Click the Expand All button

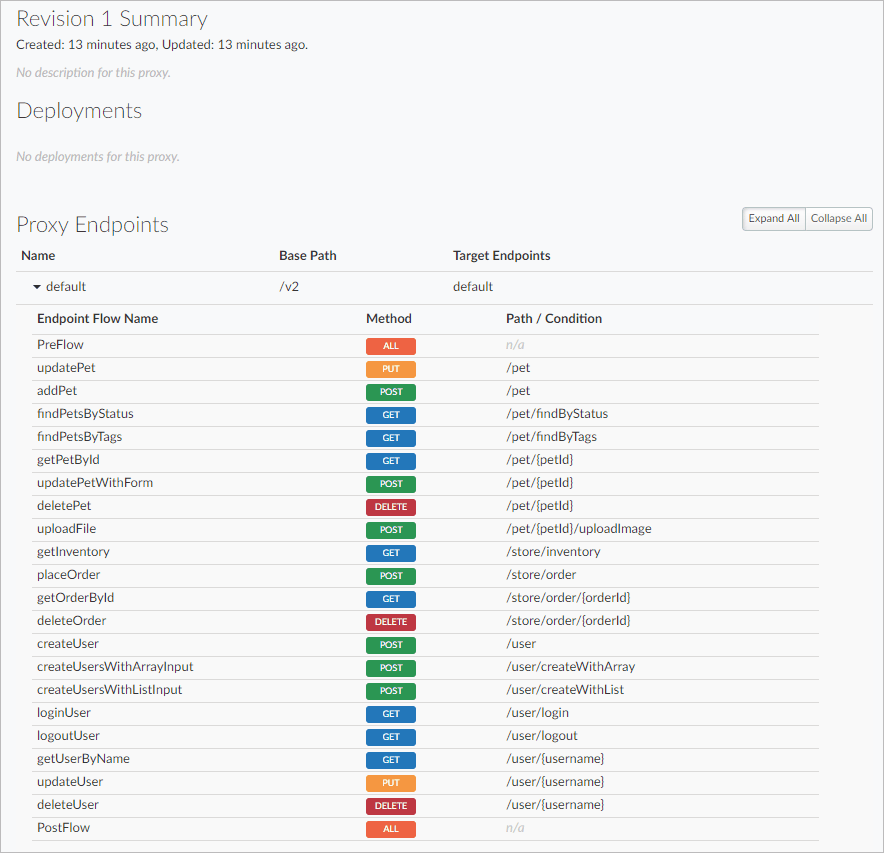point(773,218)
